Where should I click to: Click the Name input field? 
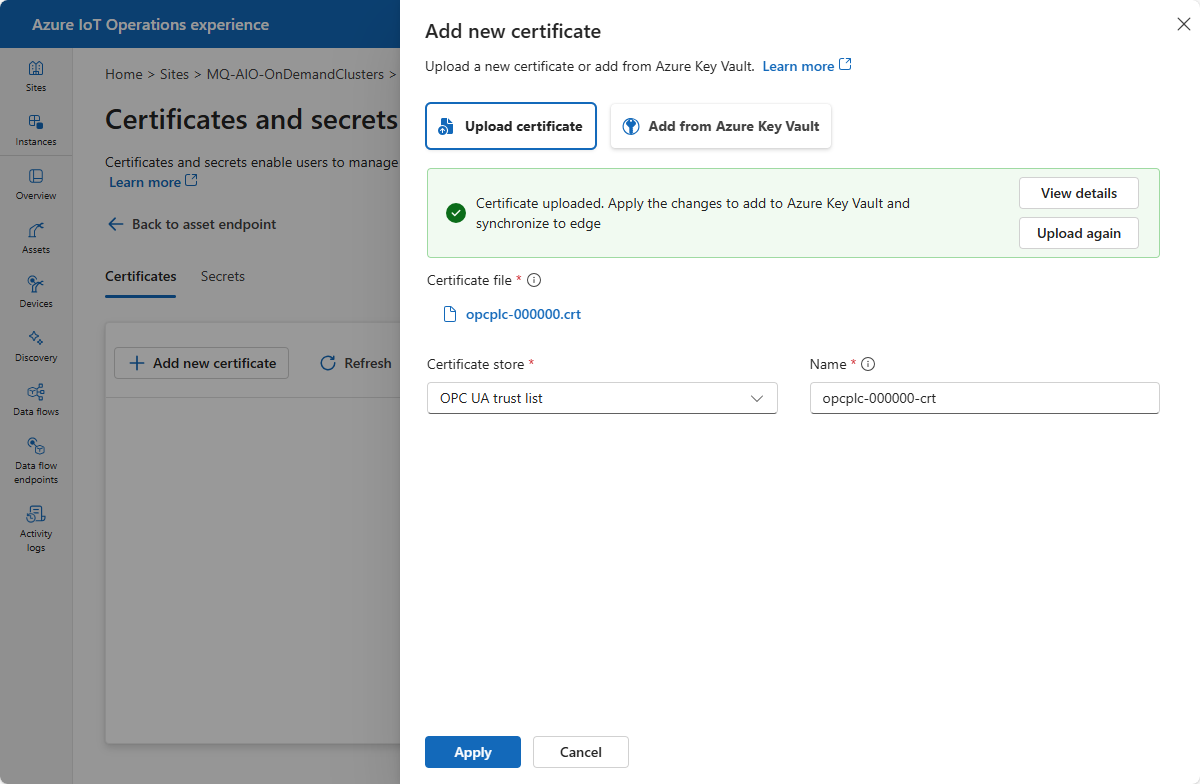(x=985, y=398)
